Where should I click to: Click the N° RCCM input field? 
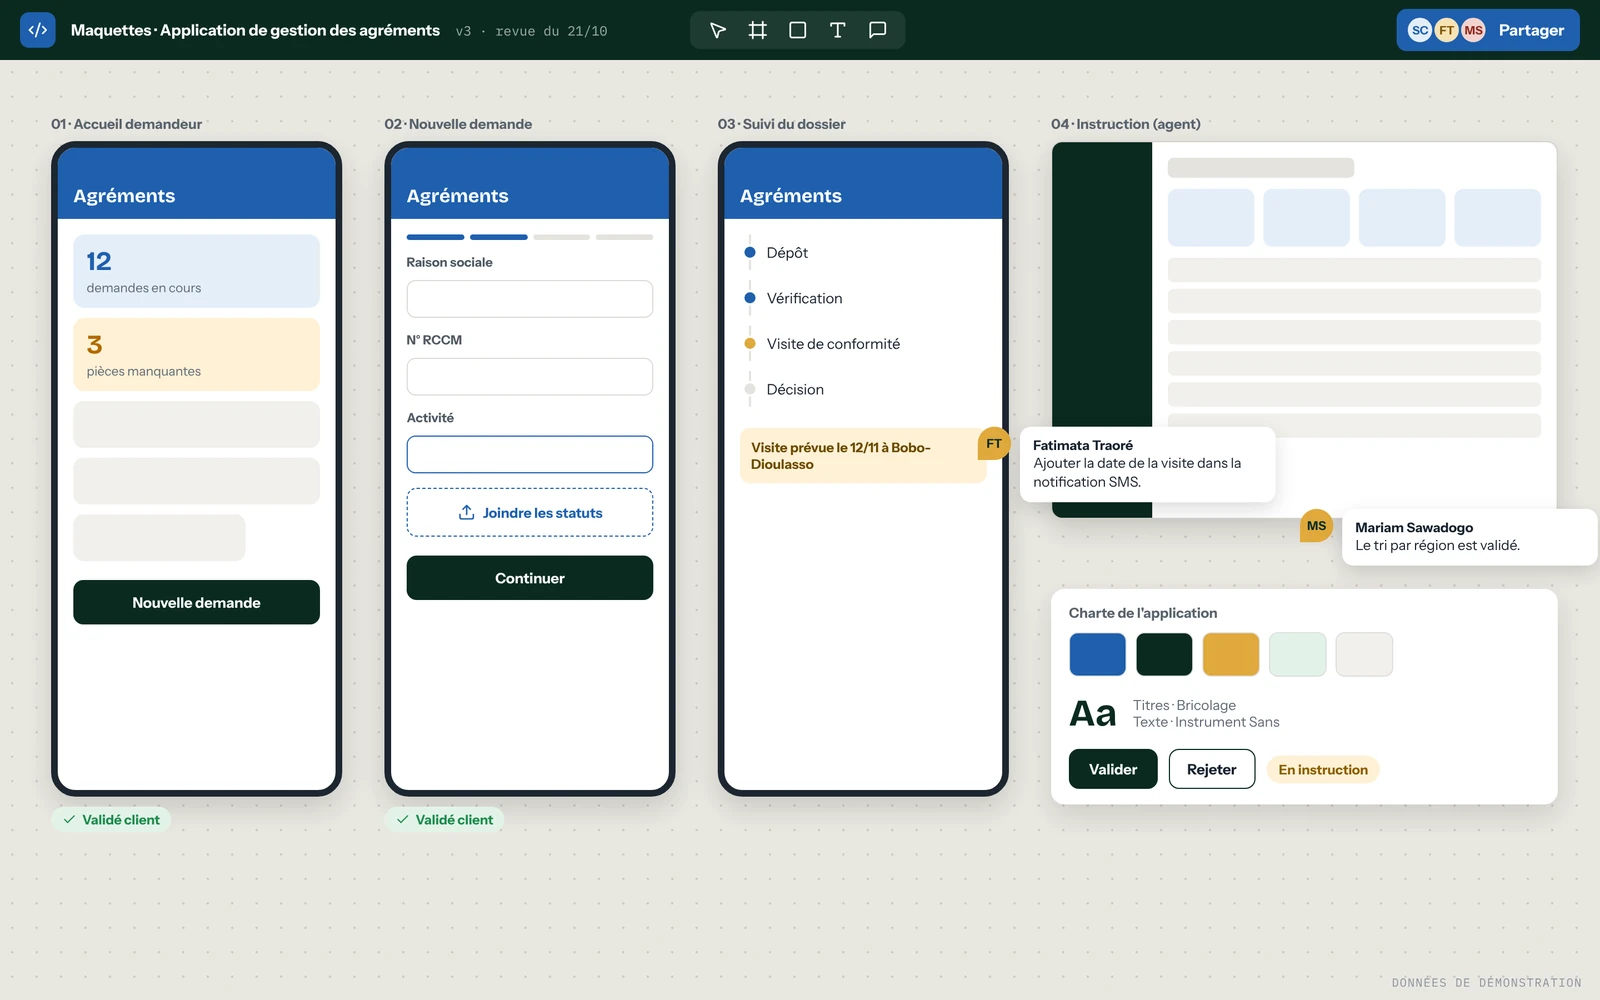click(x=530, y=377)
